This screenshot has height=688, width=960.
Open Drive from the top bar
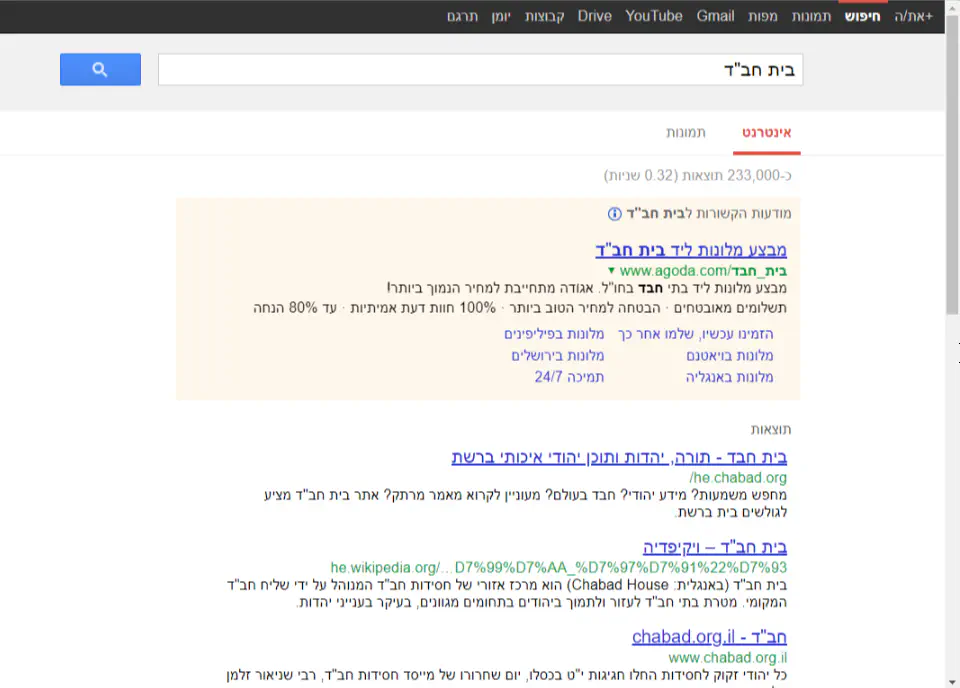click(594, 16)
